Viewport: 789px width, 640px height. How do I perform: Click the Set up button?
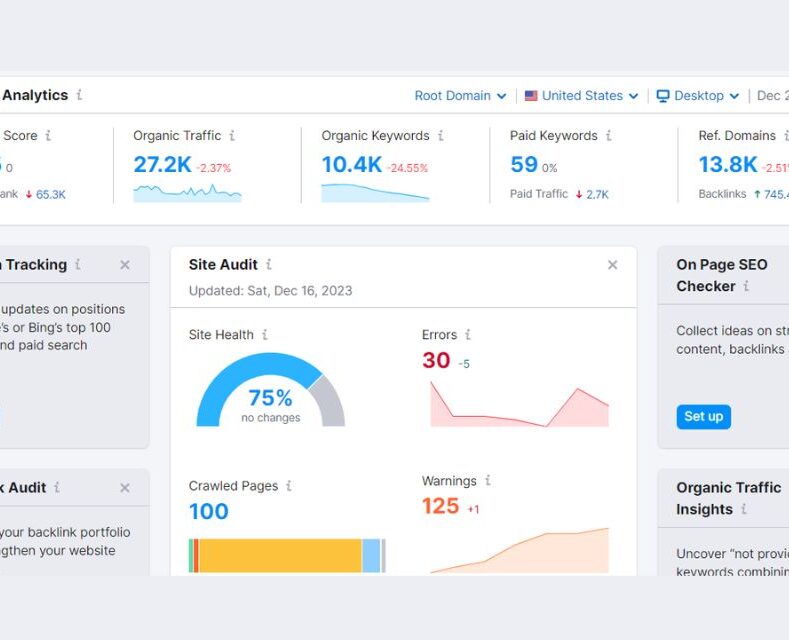(x=703, y=416)
